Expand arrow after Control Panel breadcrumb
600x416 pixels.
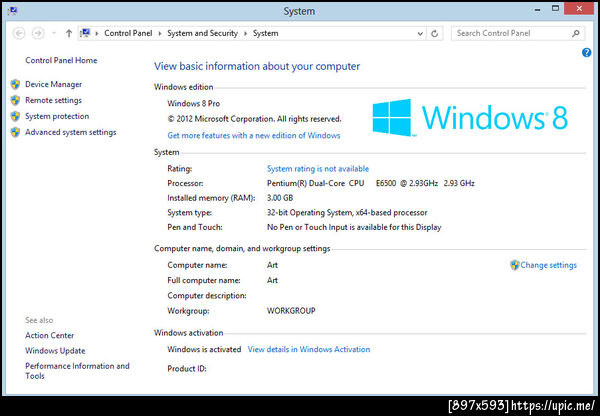(x=160, y=34)
